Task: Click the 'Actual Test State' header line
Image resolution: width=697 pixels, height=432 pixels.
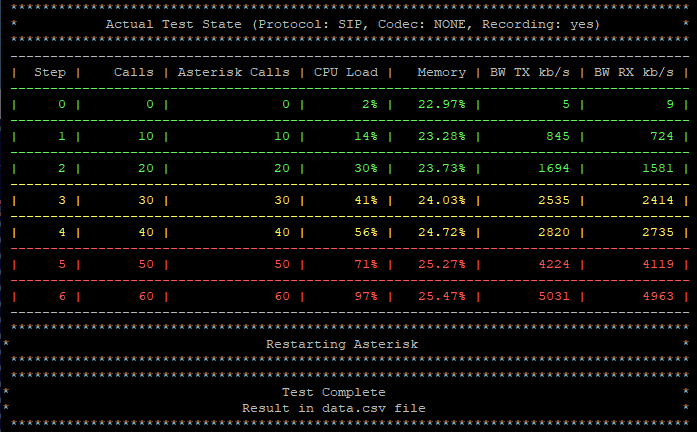Action: [x=353, y=24]
